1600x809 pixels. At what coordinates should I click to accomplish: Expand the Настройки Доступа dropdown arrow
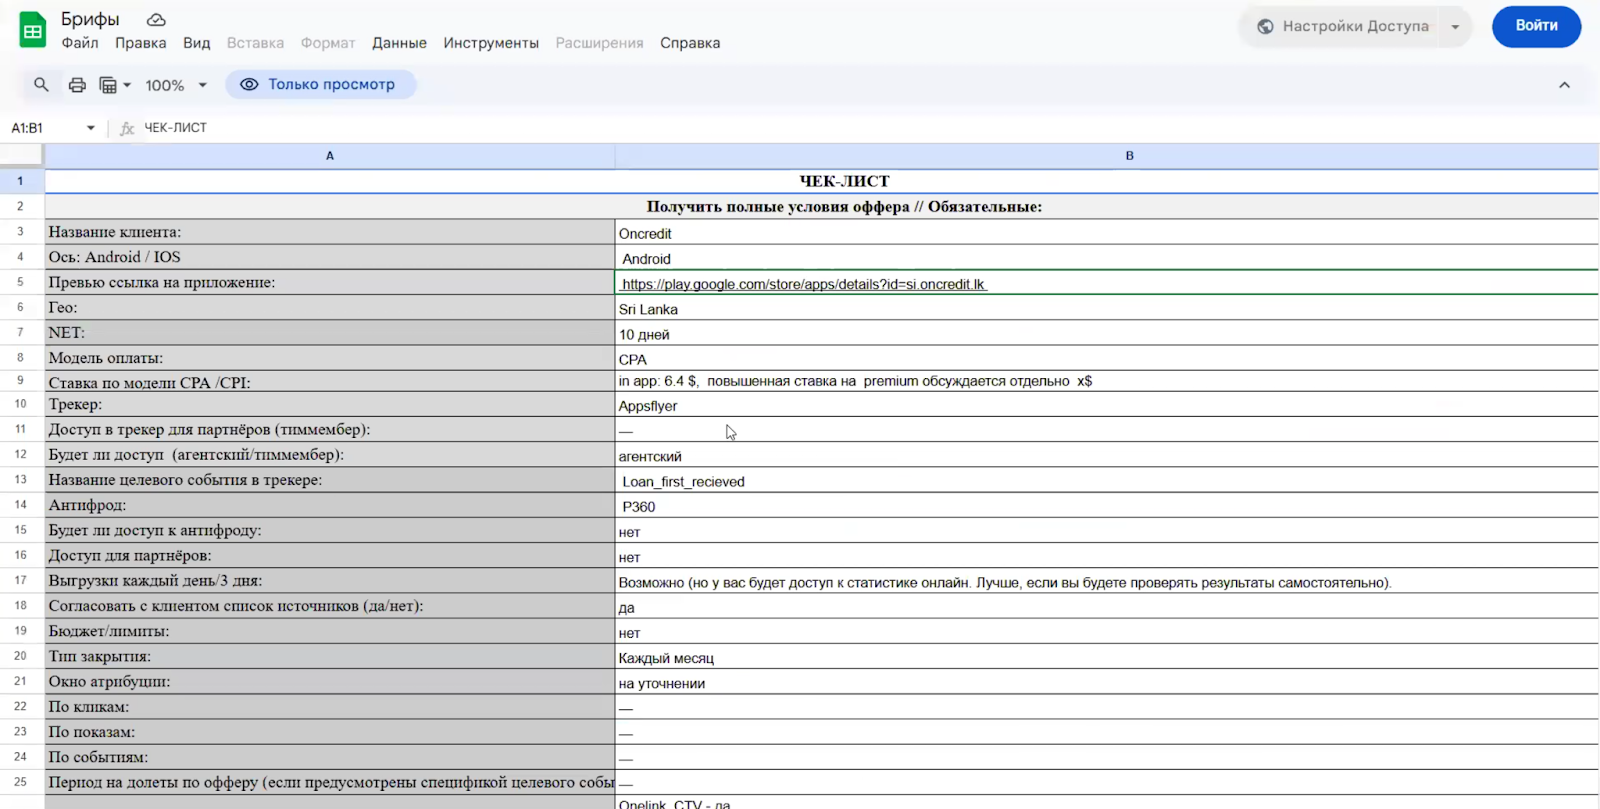(1455, 27)
